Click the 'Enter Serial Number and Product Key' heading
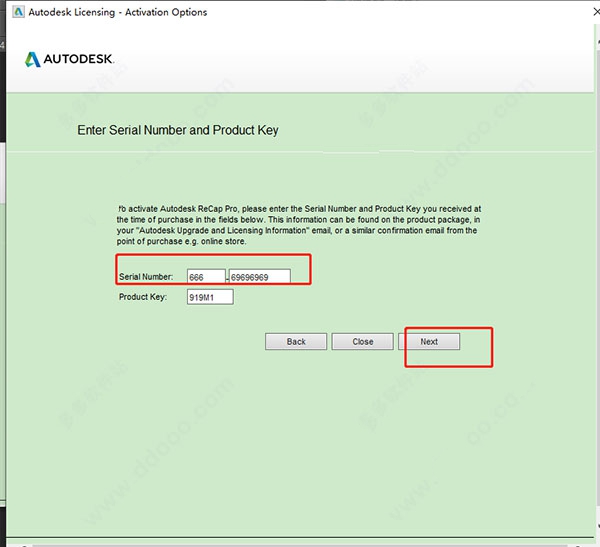This screenshot has width=600, height=547. pos(178,130)
